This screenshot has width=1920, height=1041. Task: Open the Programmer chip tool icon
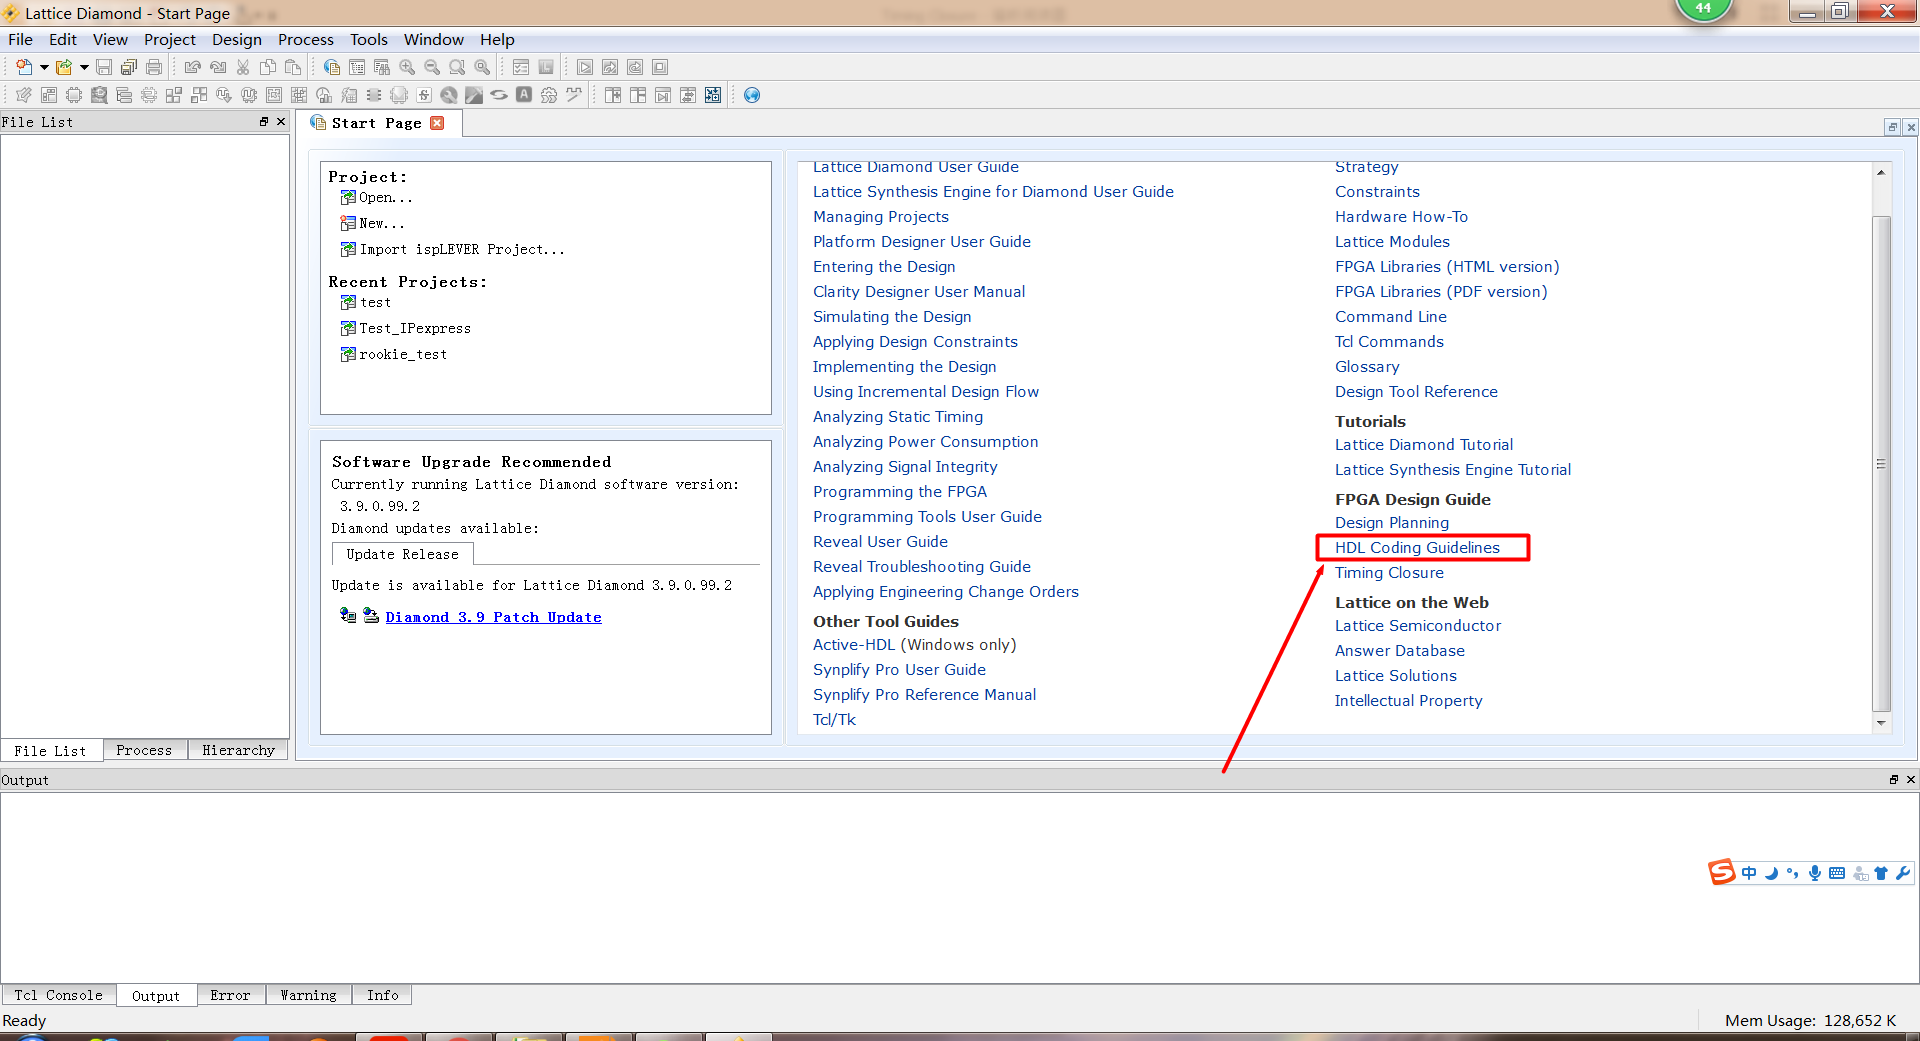[x=399, y=95]
